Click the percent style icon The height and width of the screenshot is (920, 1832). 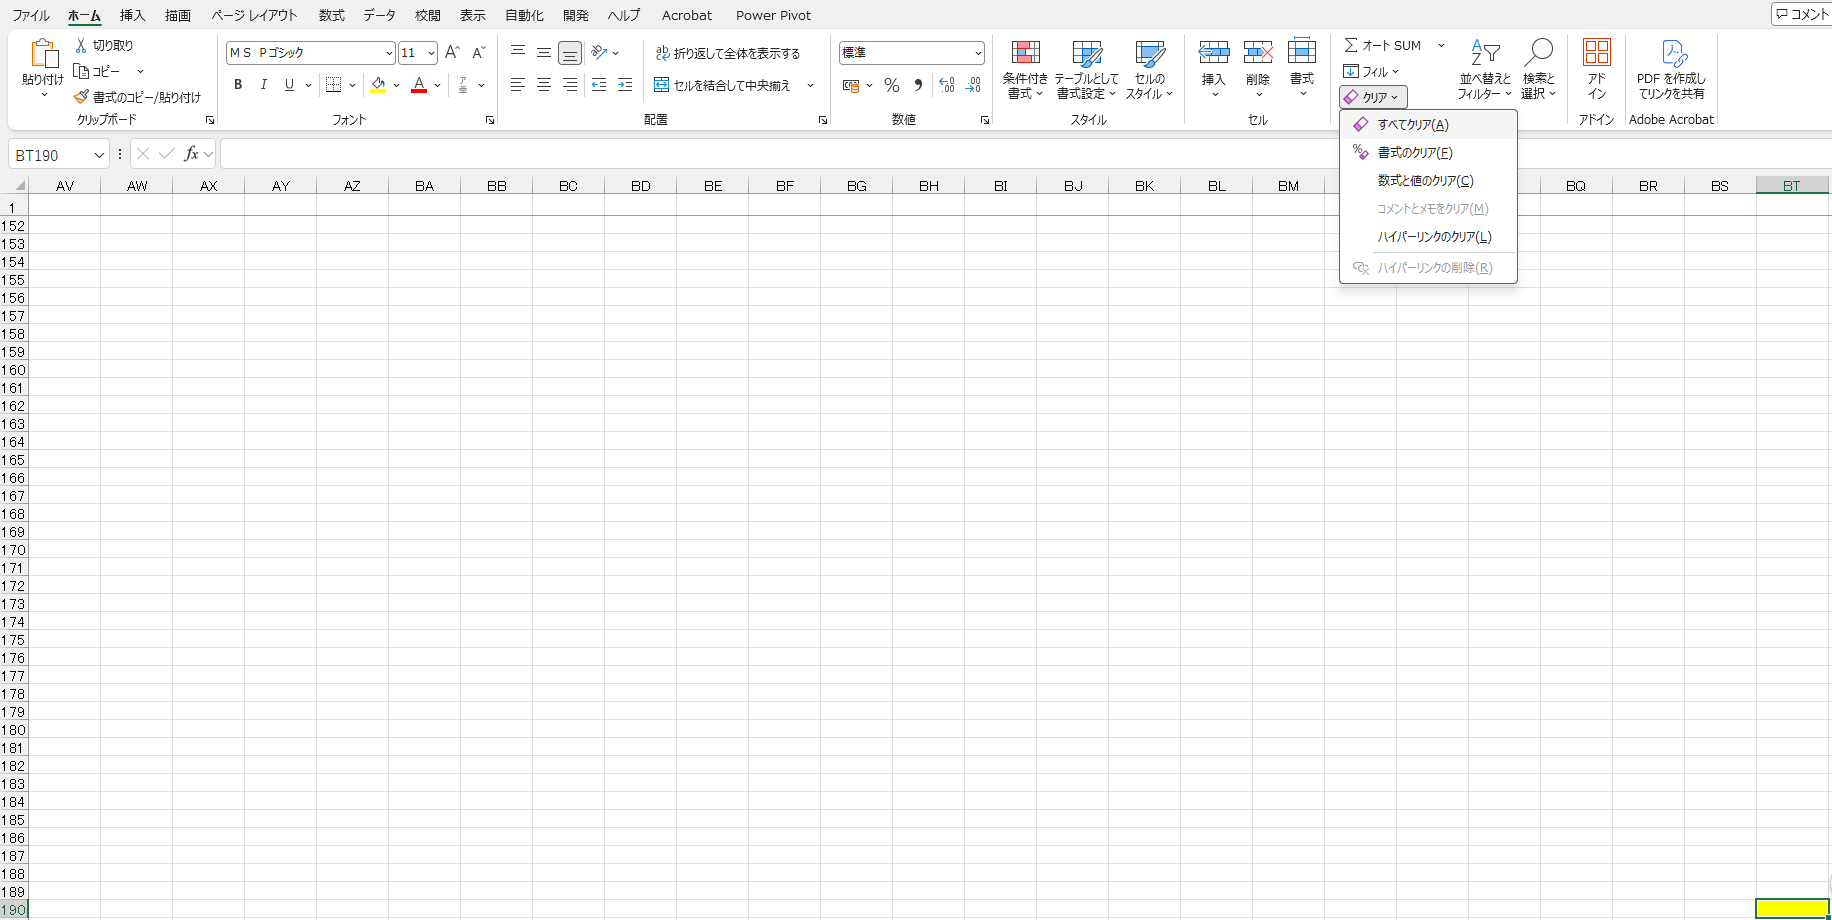[892, 86]
